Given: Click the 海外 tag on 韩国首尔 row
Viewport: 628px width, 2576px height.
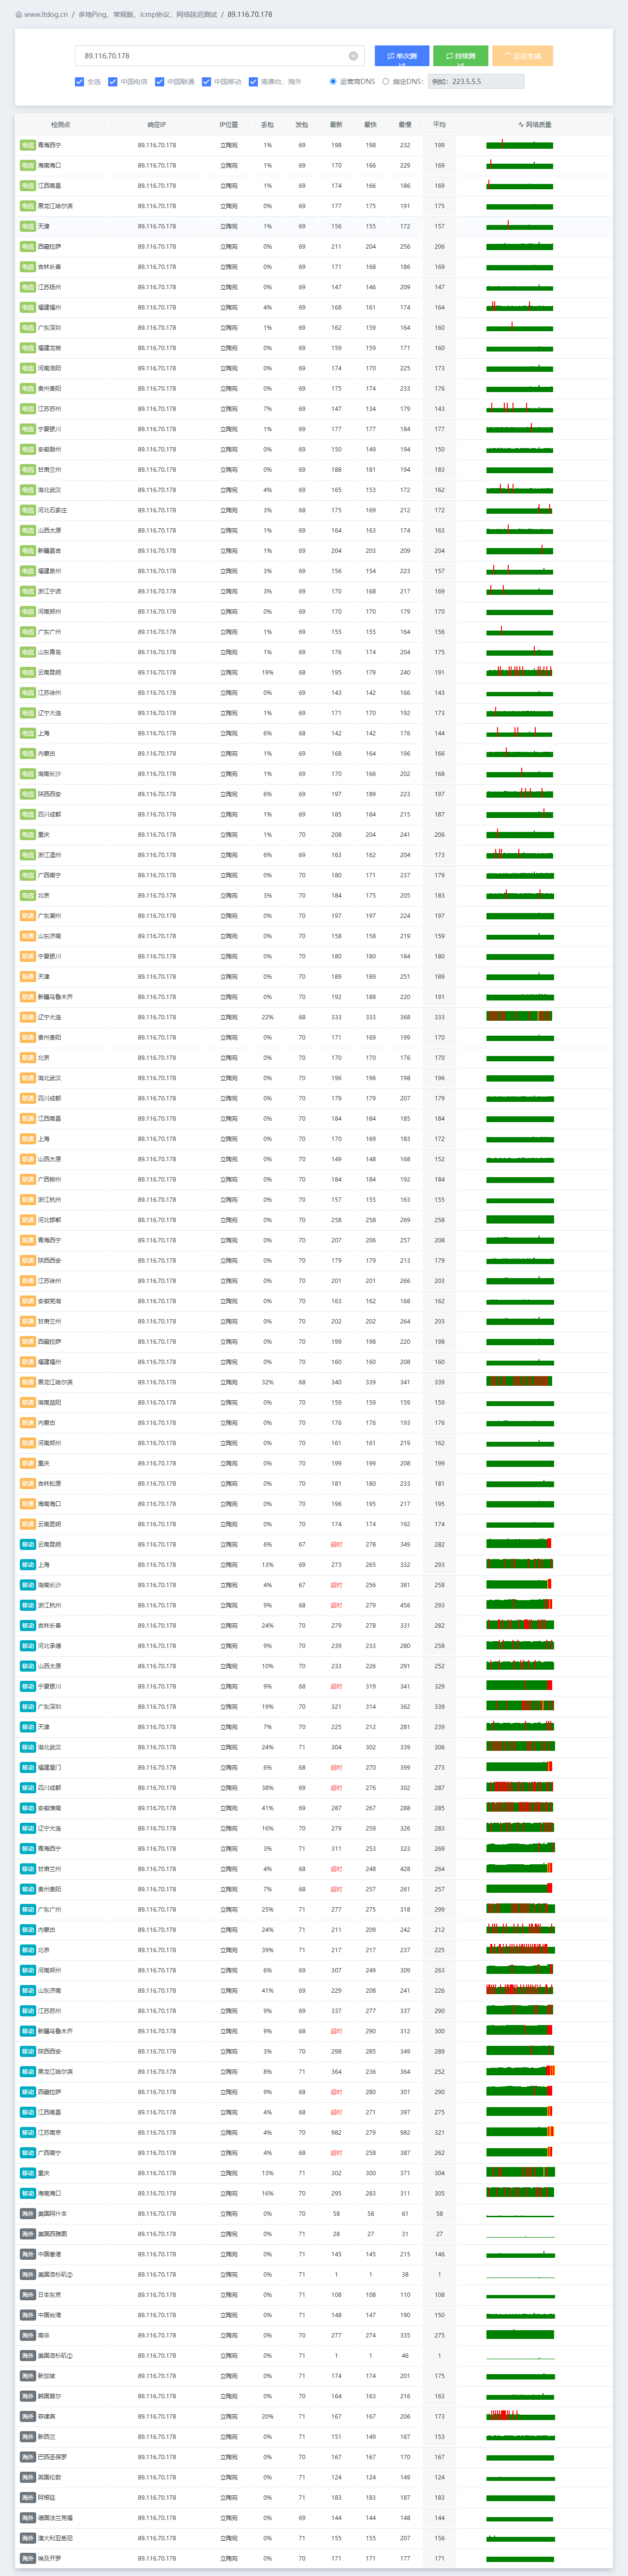Looking at the screenshot, I should [x=28, y=2396].
